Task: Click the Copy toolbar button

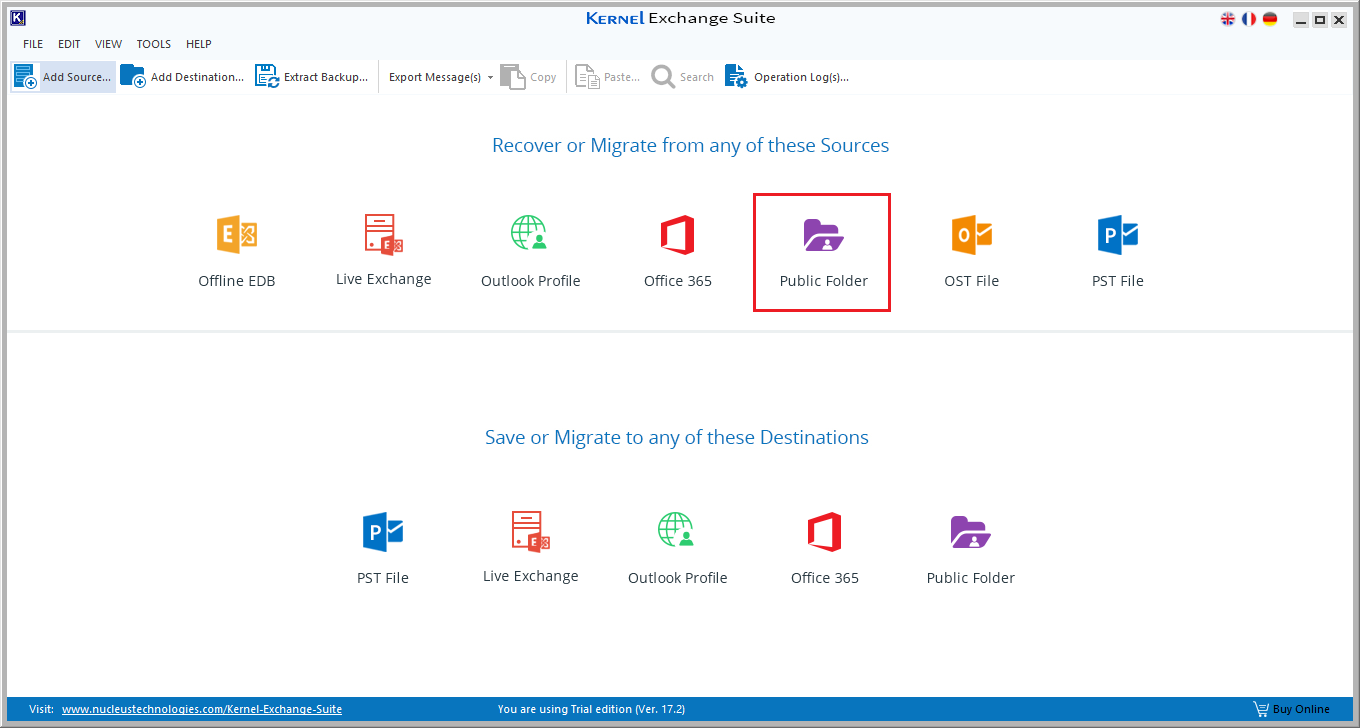Action: coord(529,77)
